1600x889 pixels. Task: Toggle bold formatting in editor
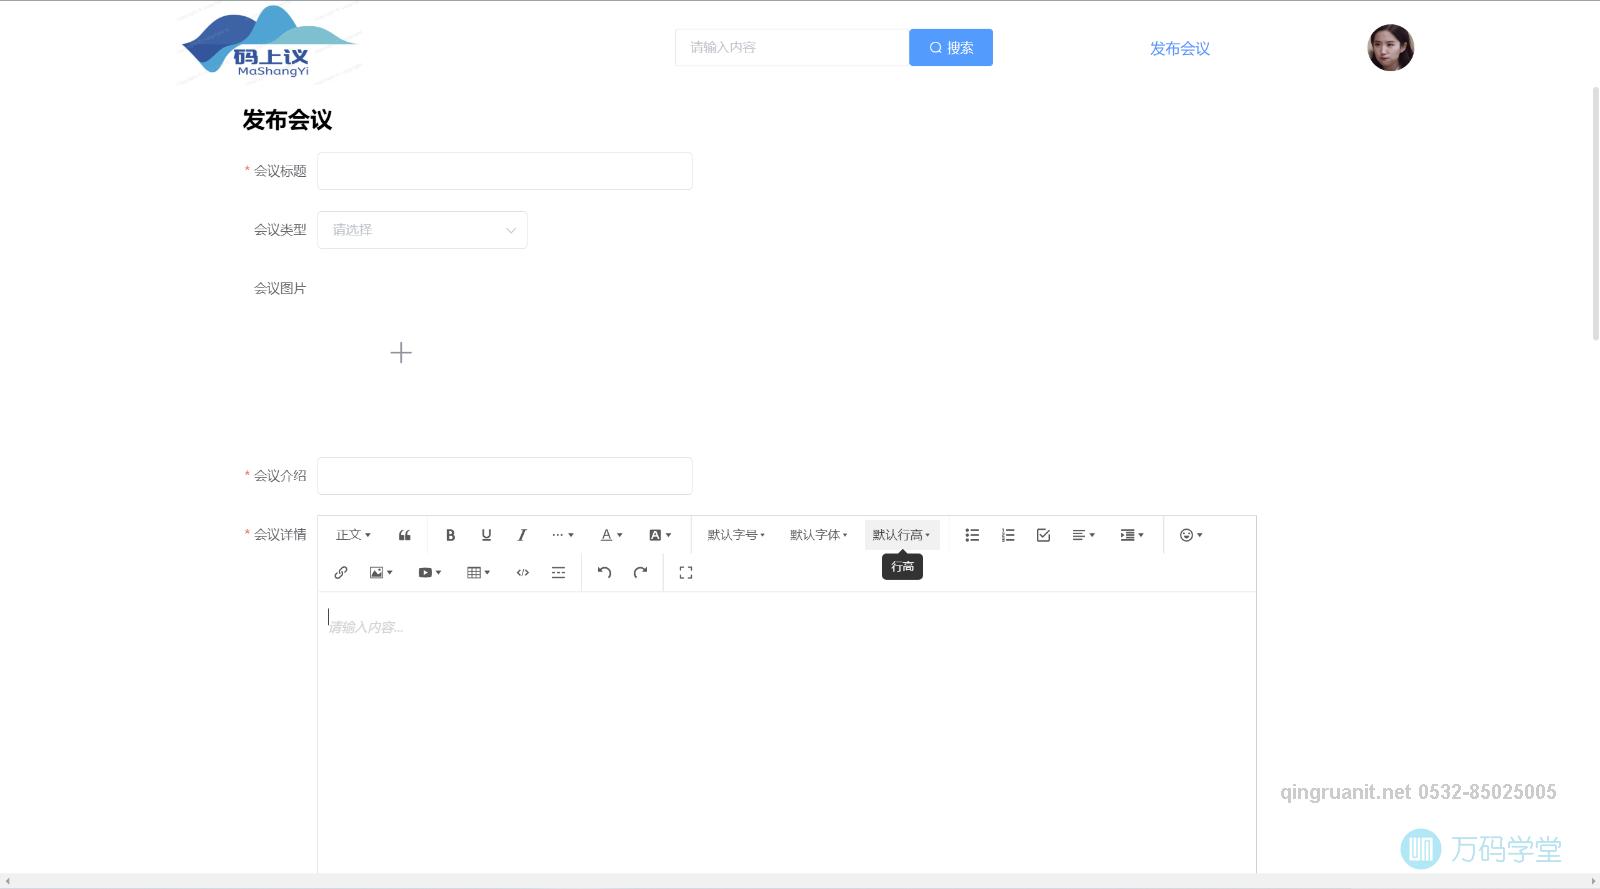tap(450, 535)
